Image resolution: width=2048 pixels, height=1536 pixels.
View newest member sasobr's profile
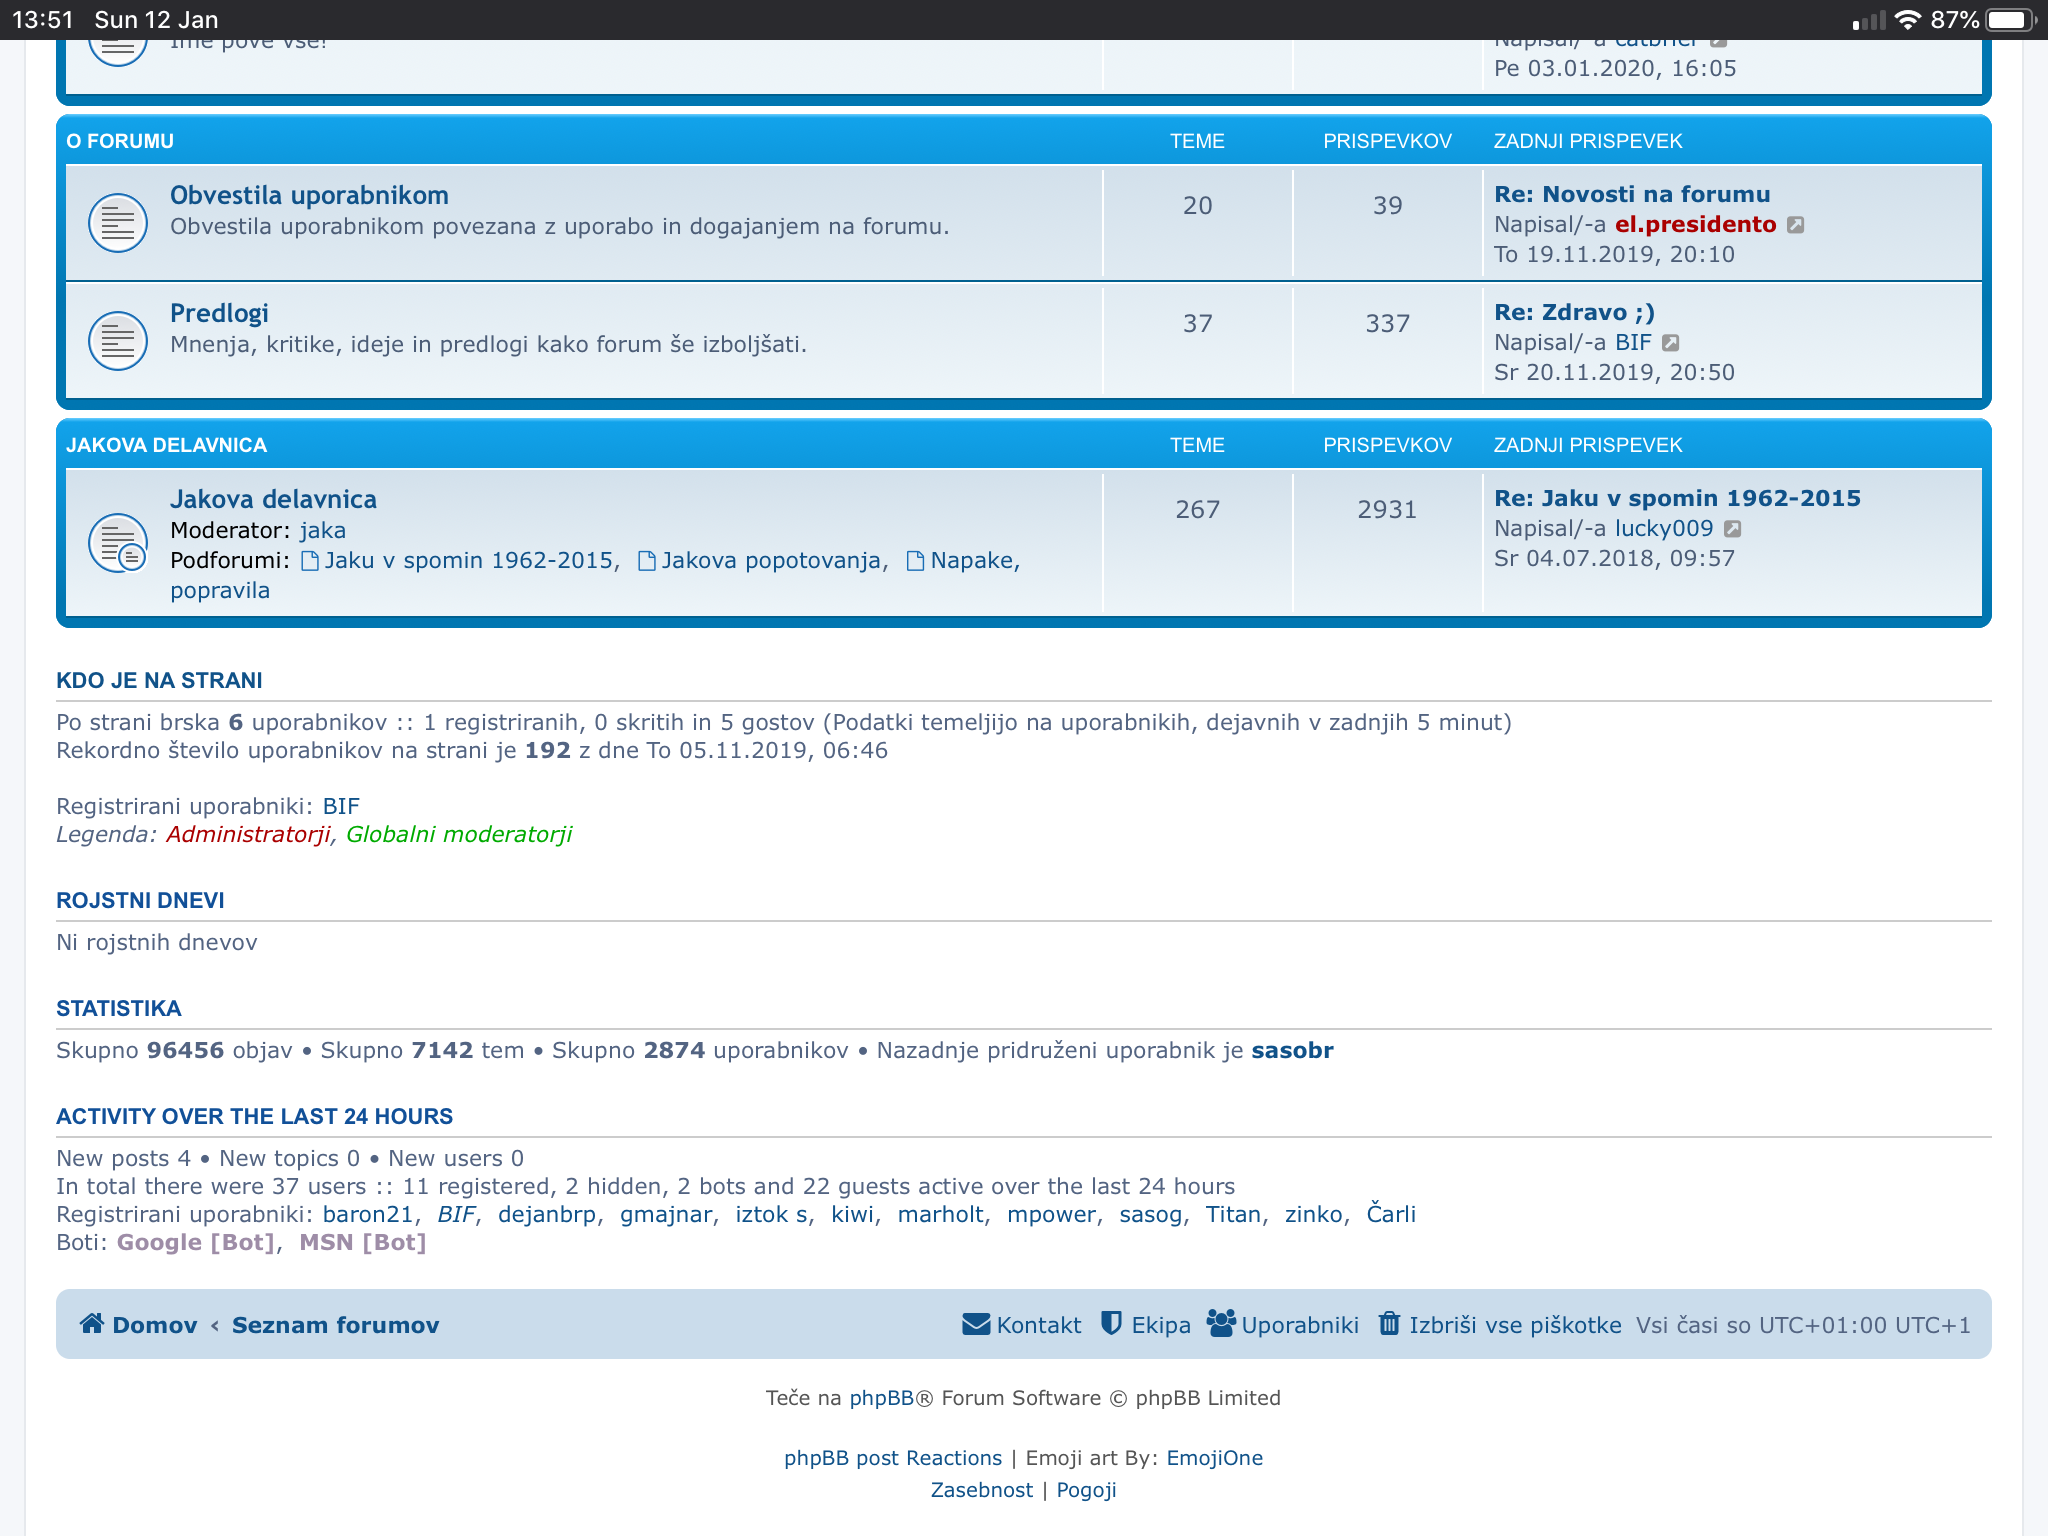point(1292,1050)
